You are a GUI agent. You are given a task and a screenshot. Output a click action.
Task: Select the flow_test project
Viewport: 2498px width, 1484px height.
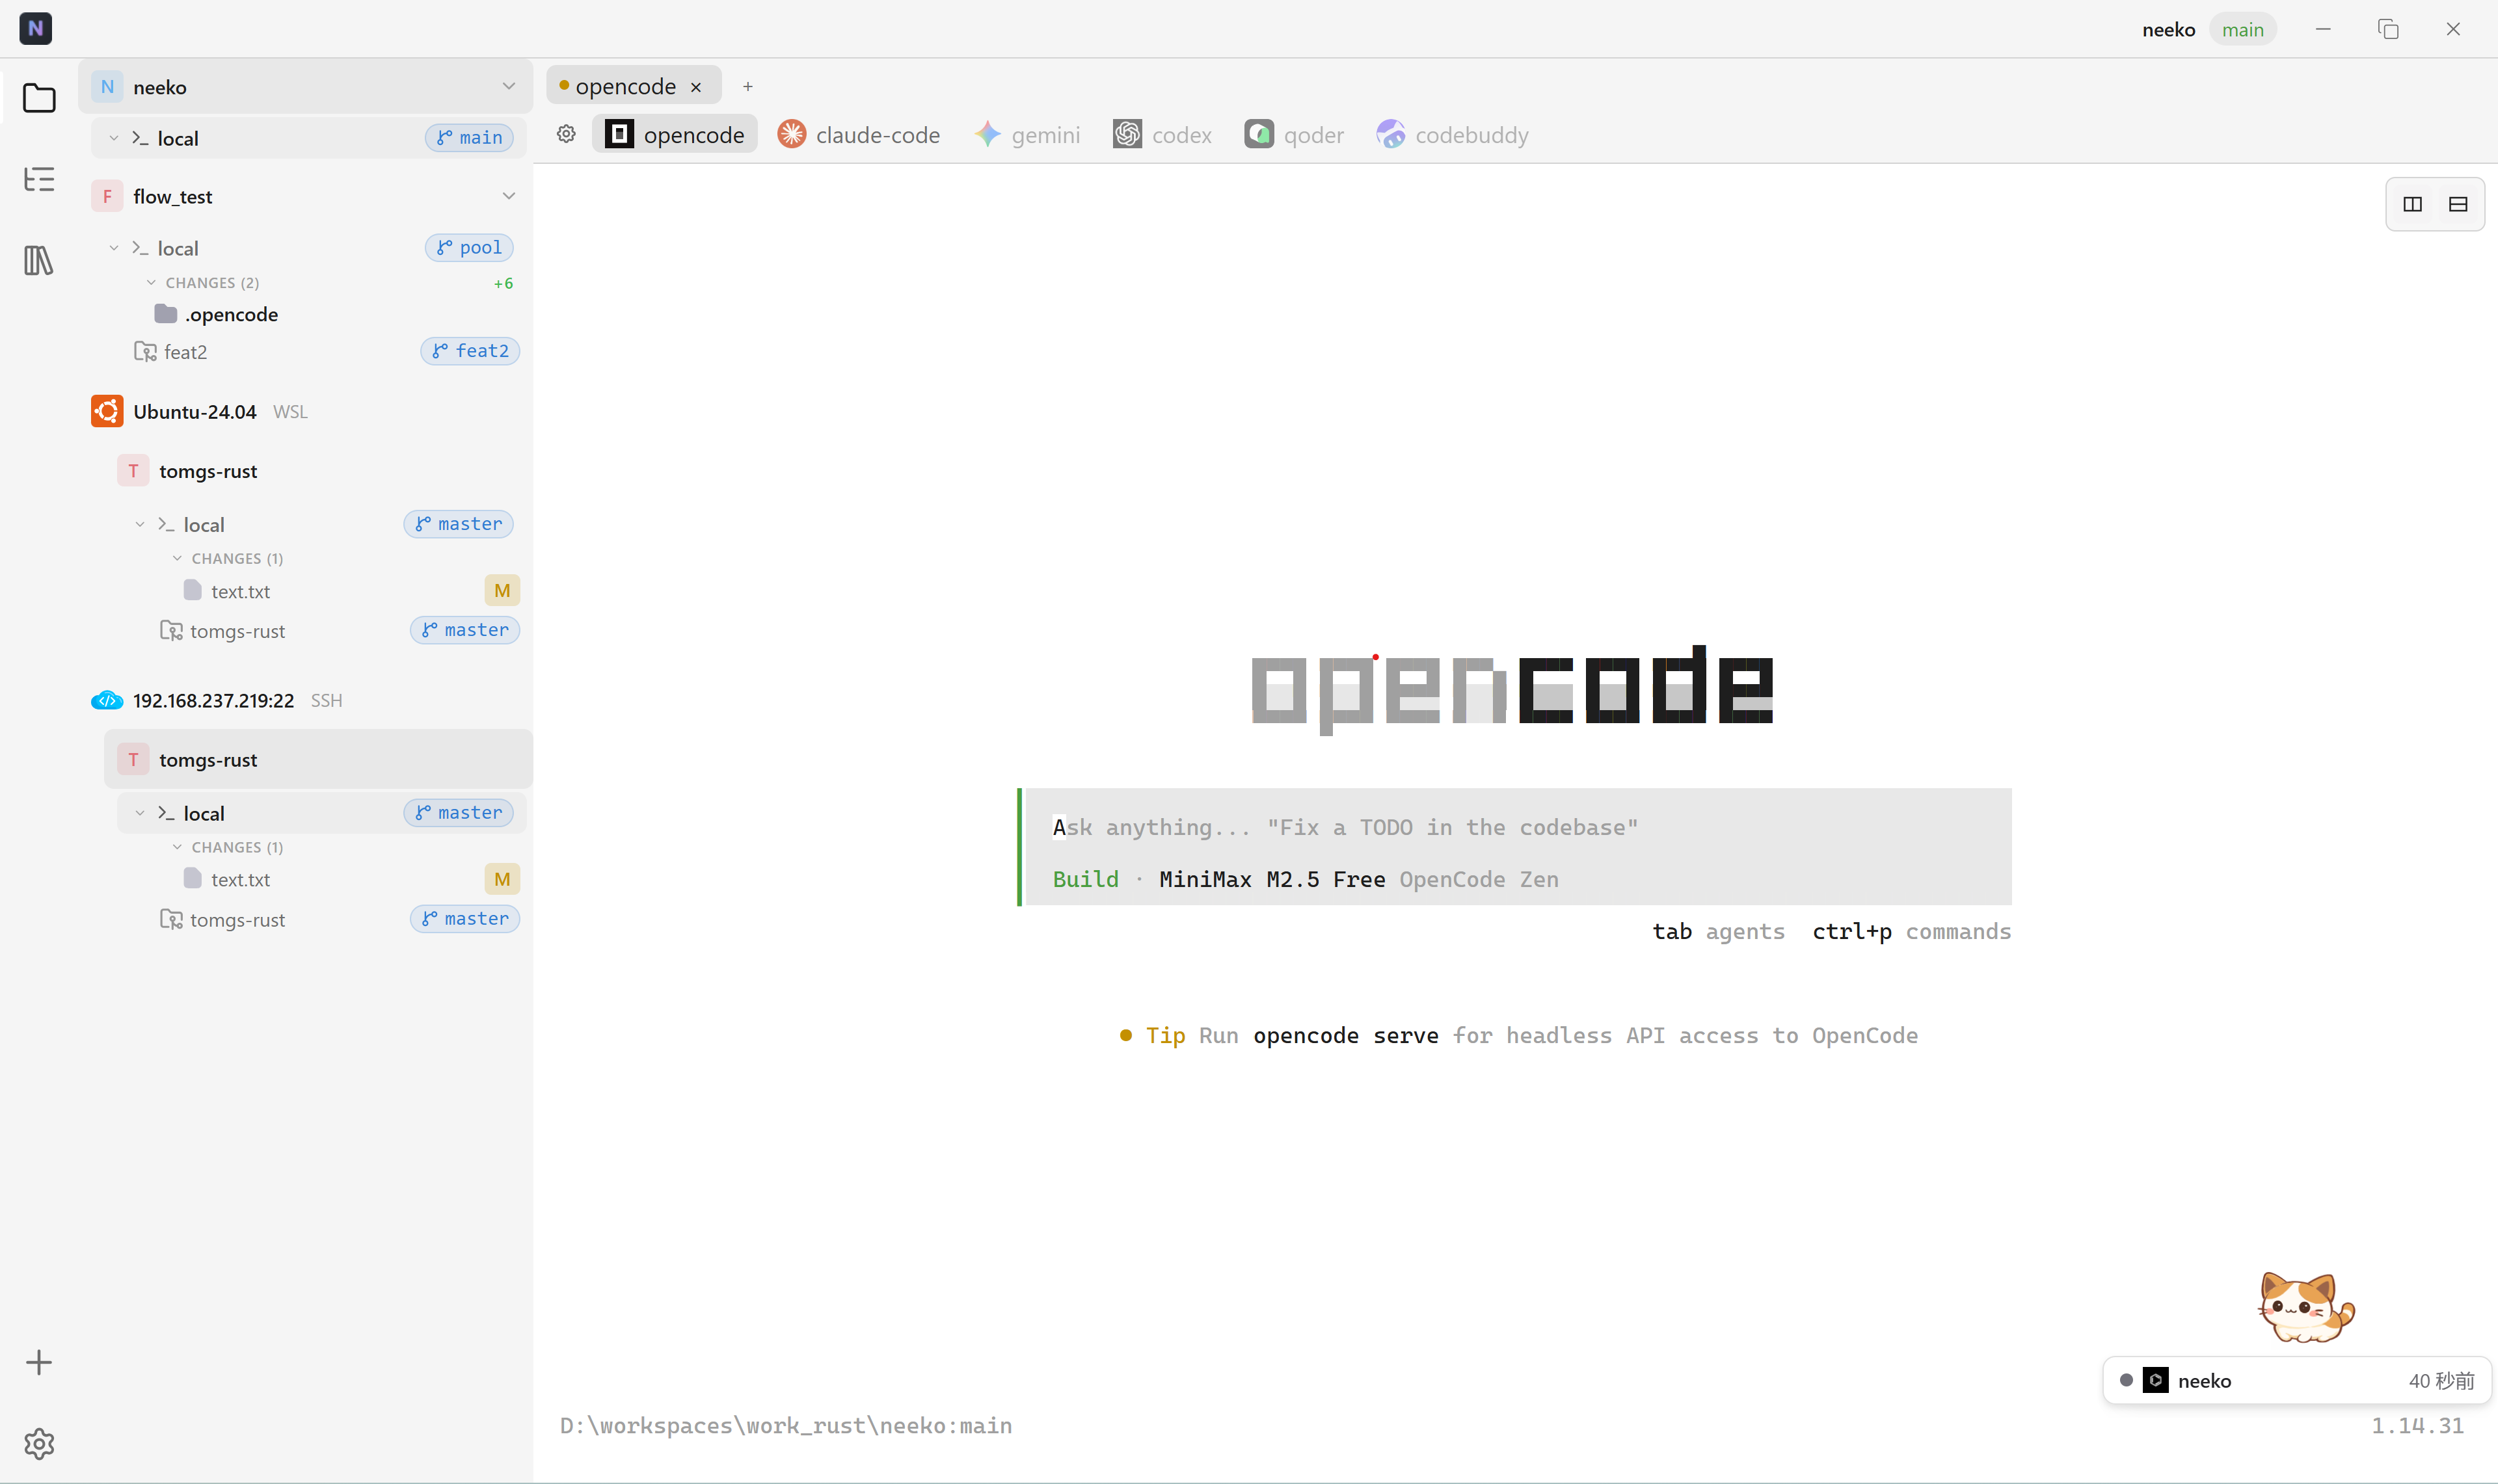(305, 196)
